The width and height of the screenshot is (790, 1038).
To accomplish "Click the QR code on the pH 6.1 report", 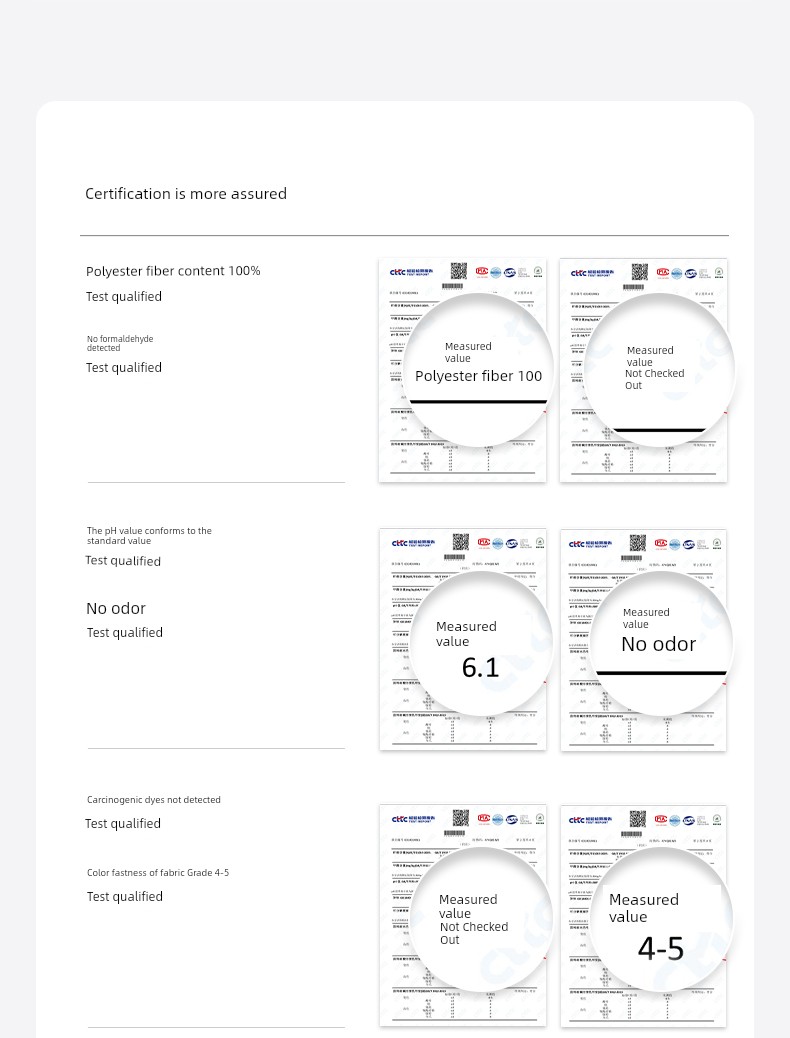I will [460, 542].
